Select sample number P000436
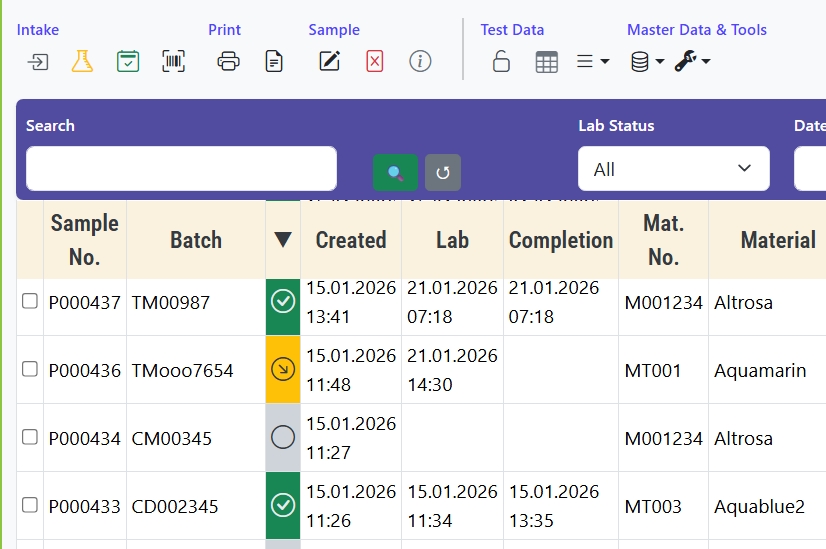This screenshot has height=549, width=826. (84, 370)
